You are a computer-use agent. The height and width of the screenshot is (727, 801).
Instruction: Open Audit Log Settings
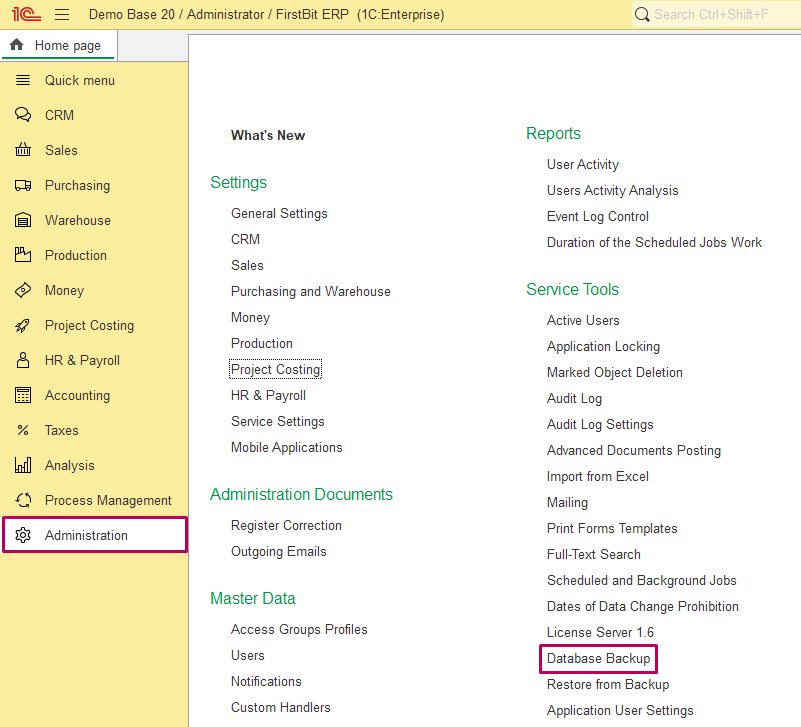tap(600, 425)
